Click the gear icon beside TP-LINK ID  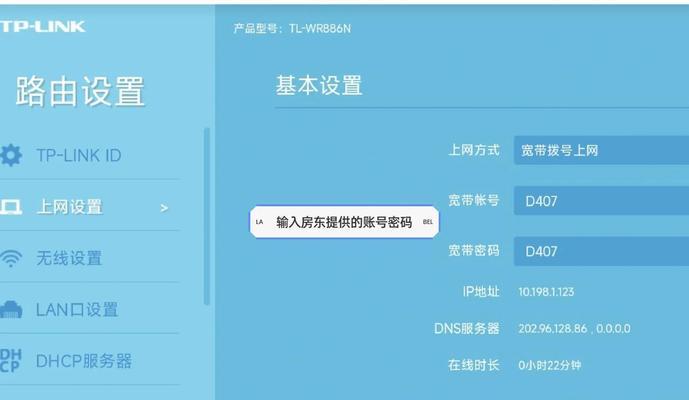(x=11, y=155)
